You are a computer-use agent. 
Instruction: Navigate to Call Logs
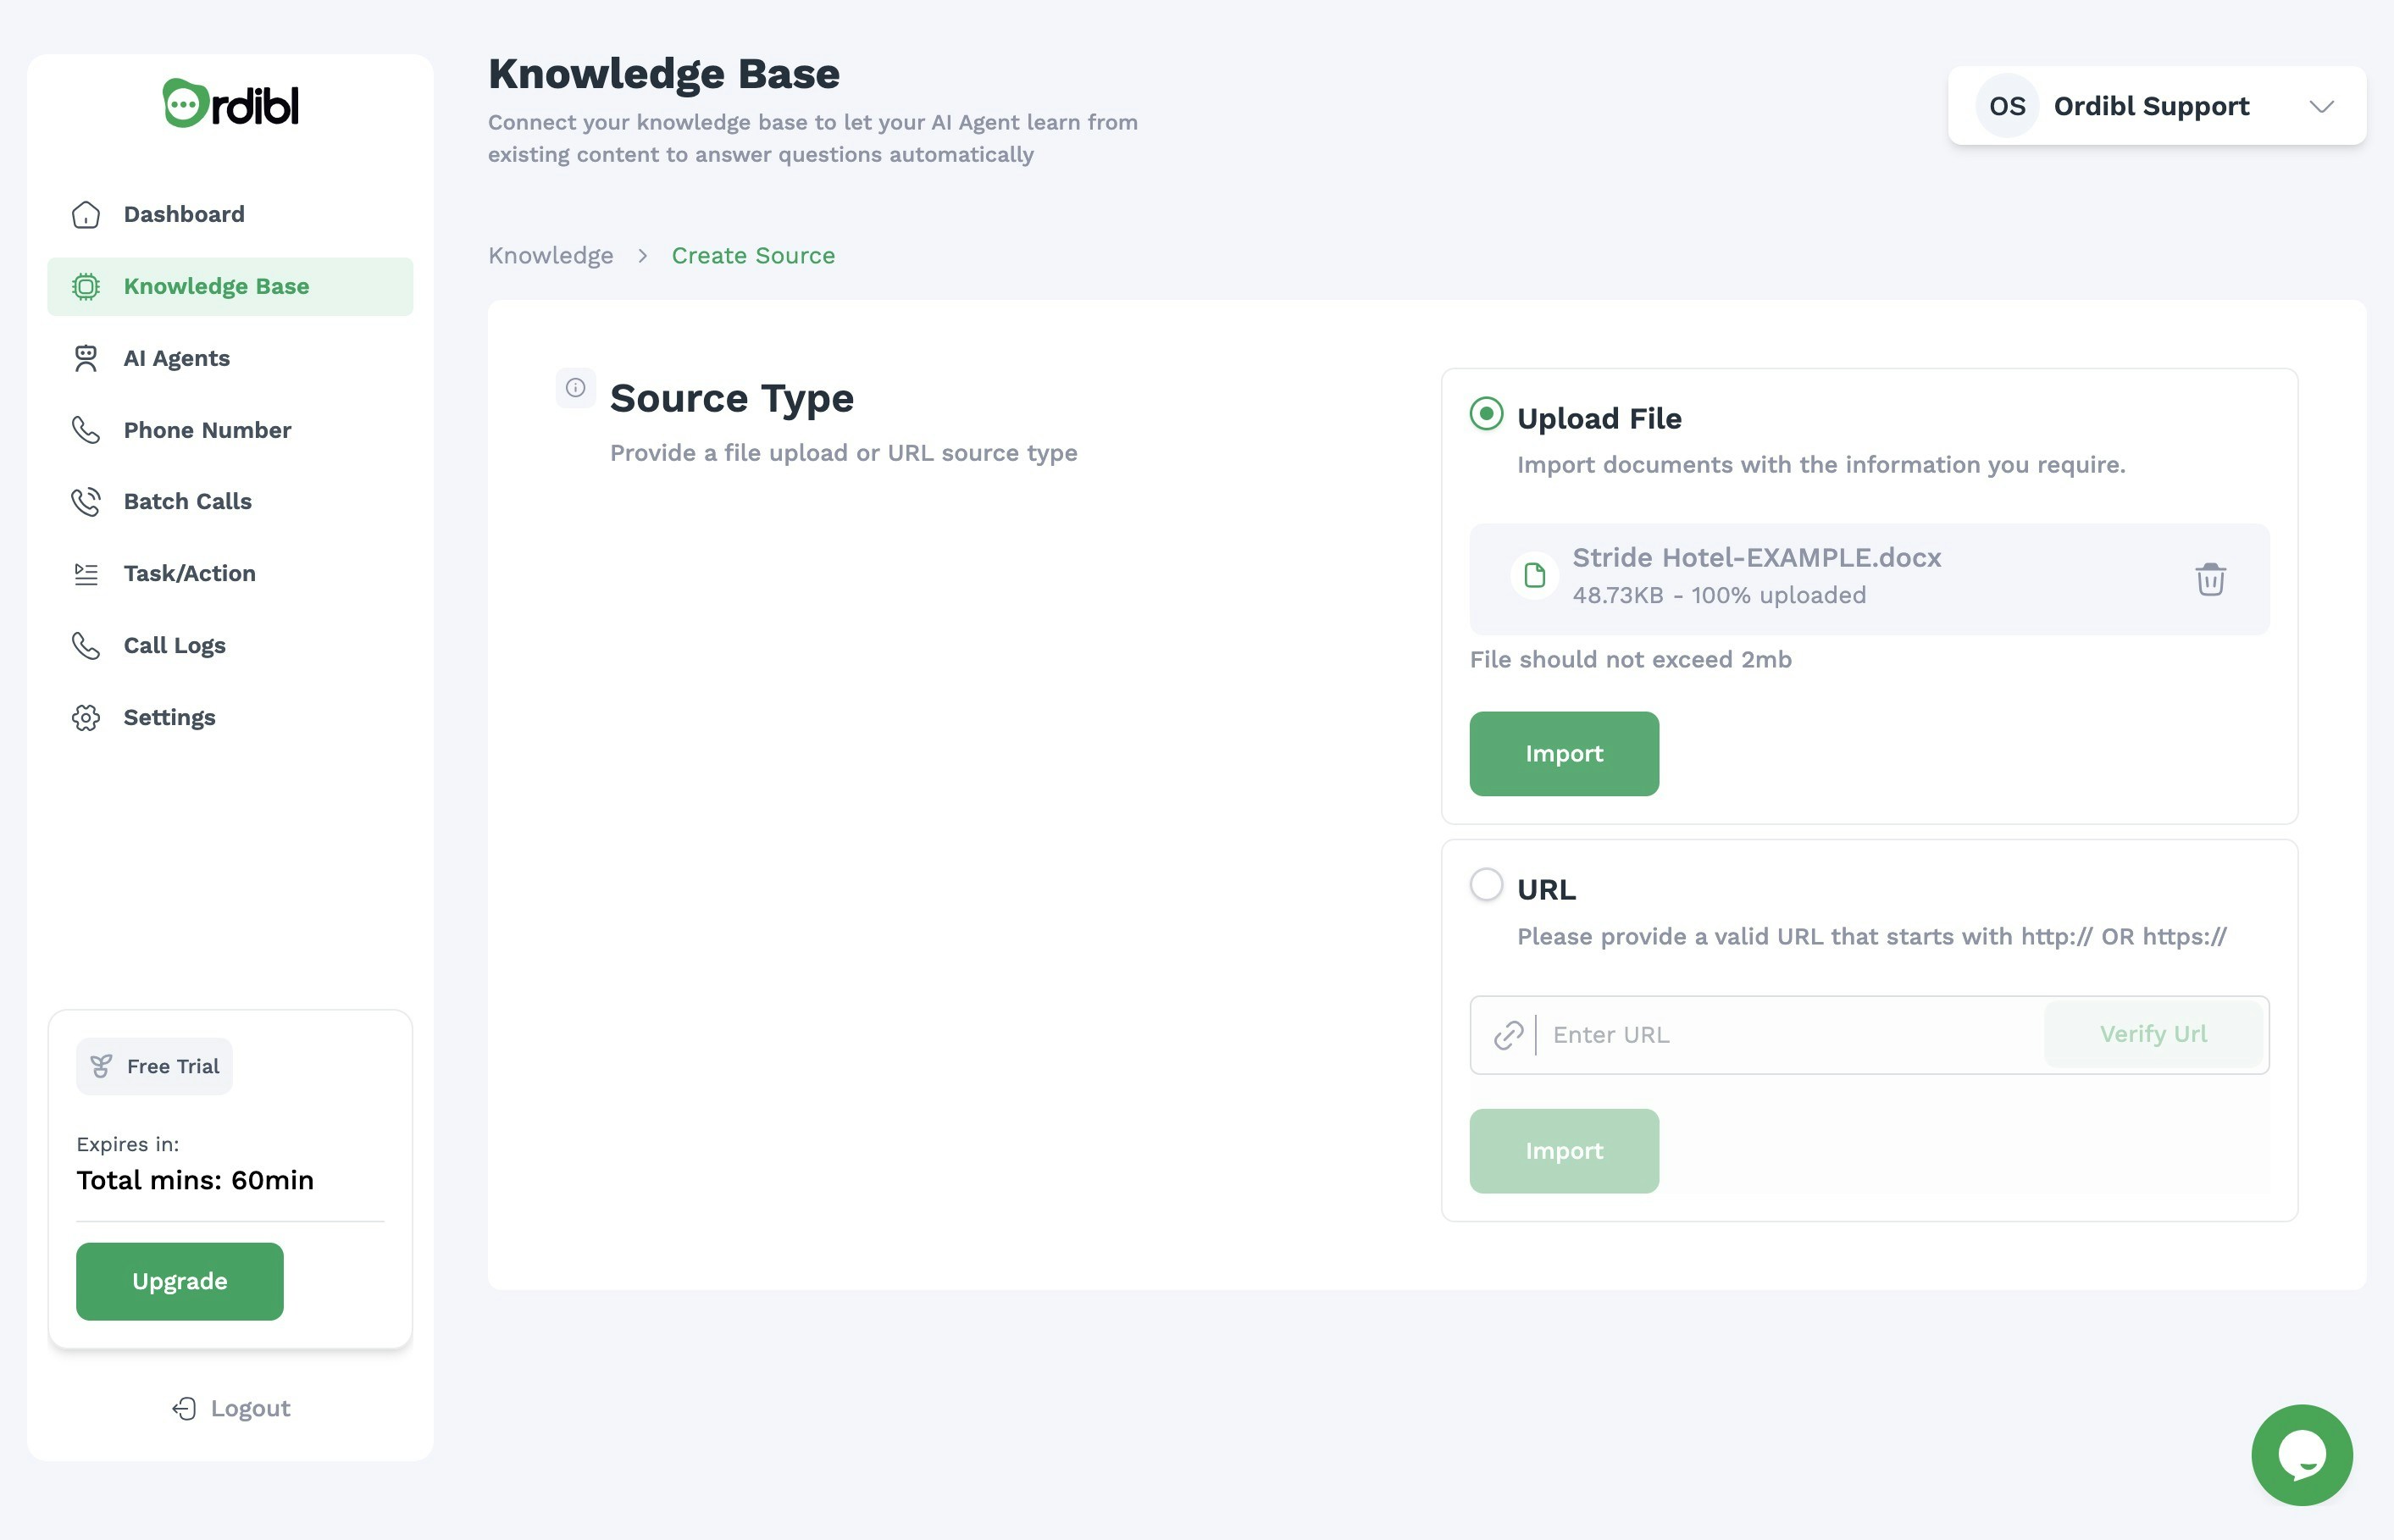pos(174,645)
